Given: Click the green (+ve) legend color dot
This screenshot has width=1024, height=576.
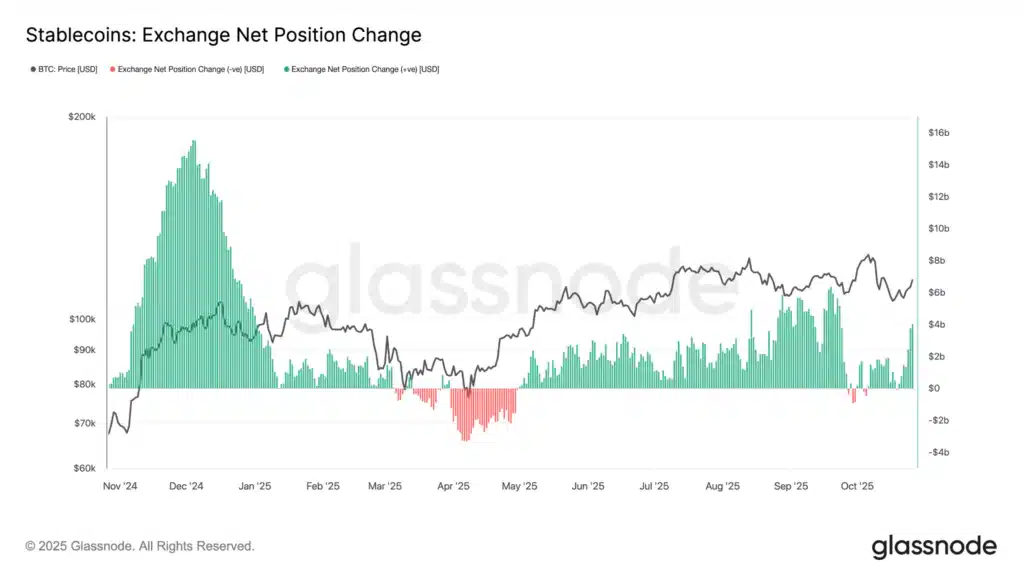Looking at the screenshot, I should pos(287,69).
